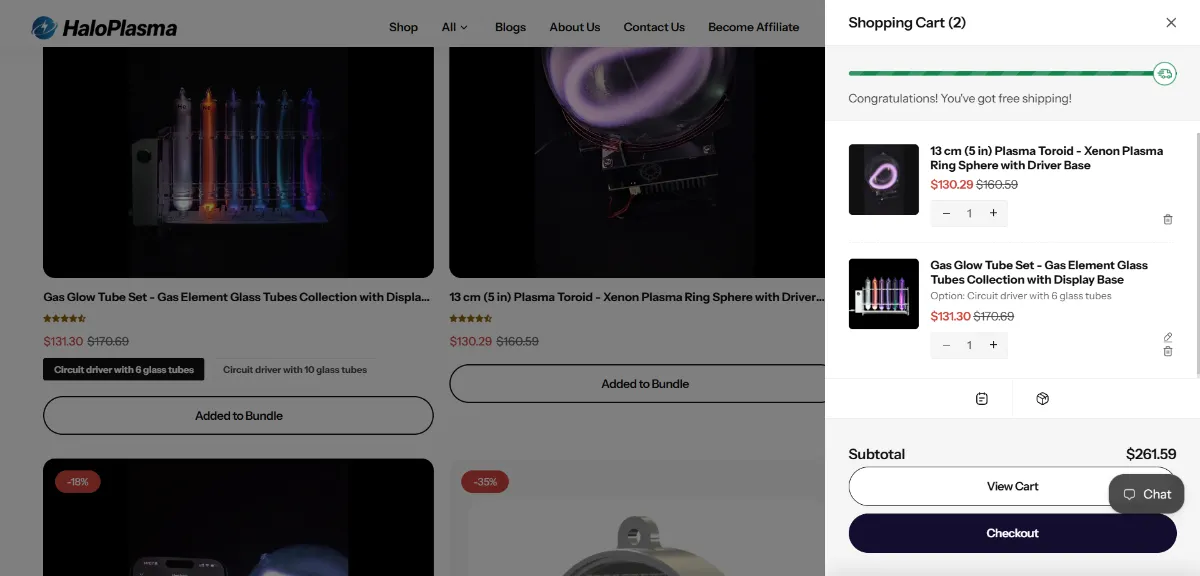Image resolution: width=1200 pixels, height=576 pixels.
Task: Open Gas Glow Tube Set product title on page
Action: coord(236,297)
